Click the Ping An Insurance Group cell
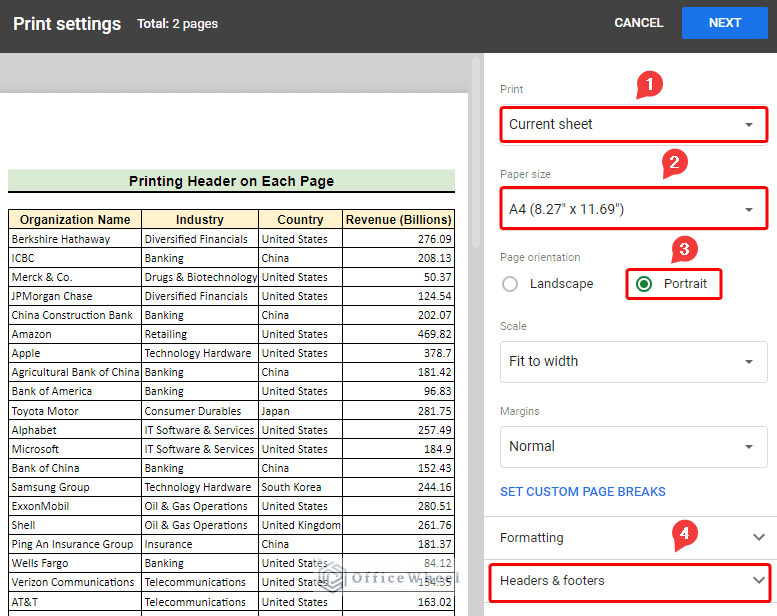The image size is (777, 616). 75,544
